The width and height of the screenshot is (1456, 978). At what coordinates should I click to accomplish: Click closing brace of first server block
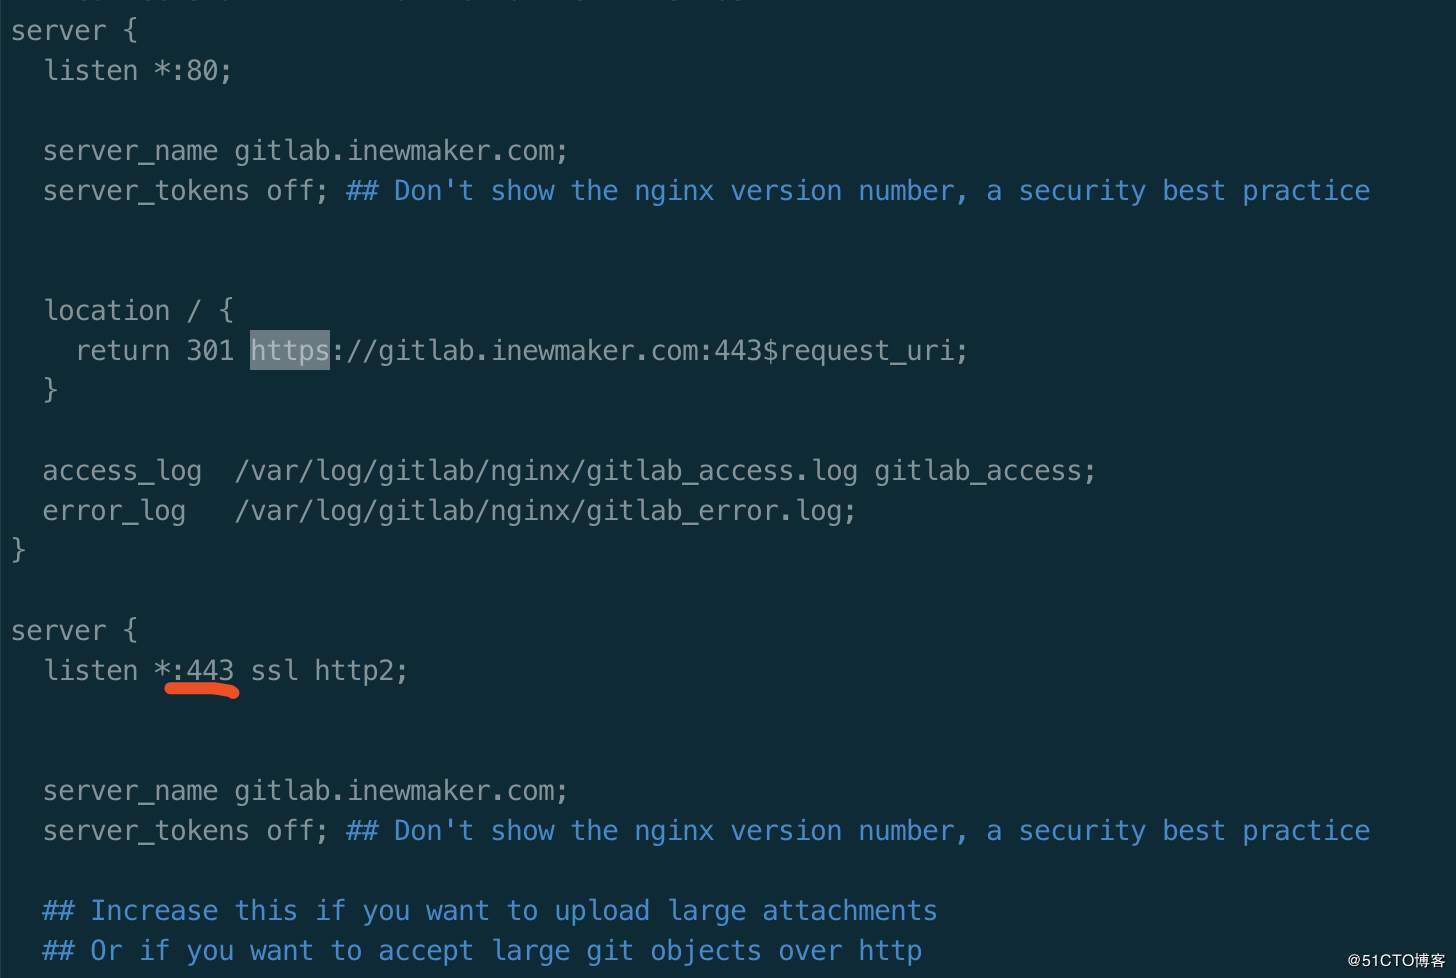(x=19, y=550)
